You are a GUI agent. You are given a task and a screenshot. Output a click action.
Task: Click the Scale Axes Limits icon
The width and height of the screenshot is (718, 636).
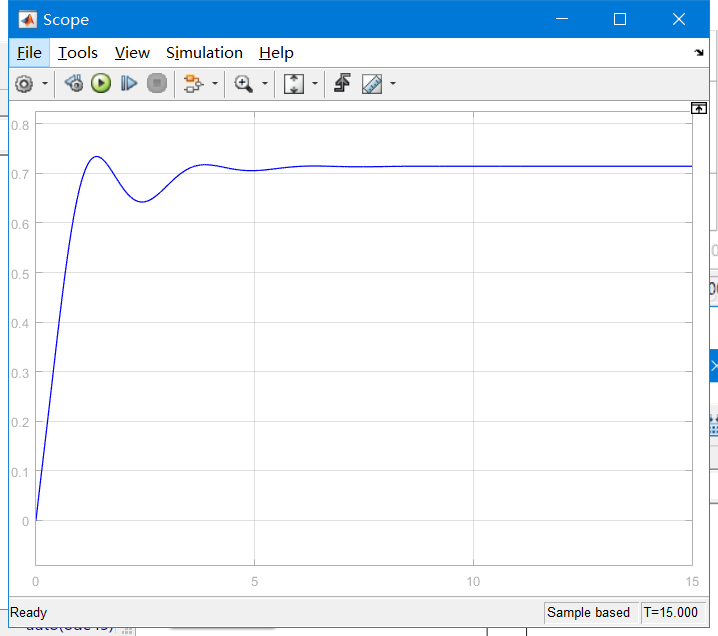click(x=294, y=84)
